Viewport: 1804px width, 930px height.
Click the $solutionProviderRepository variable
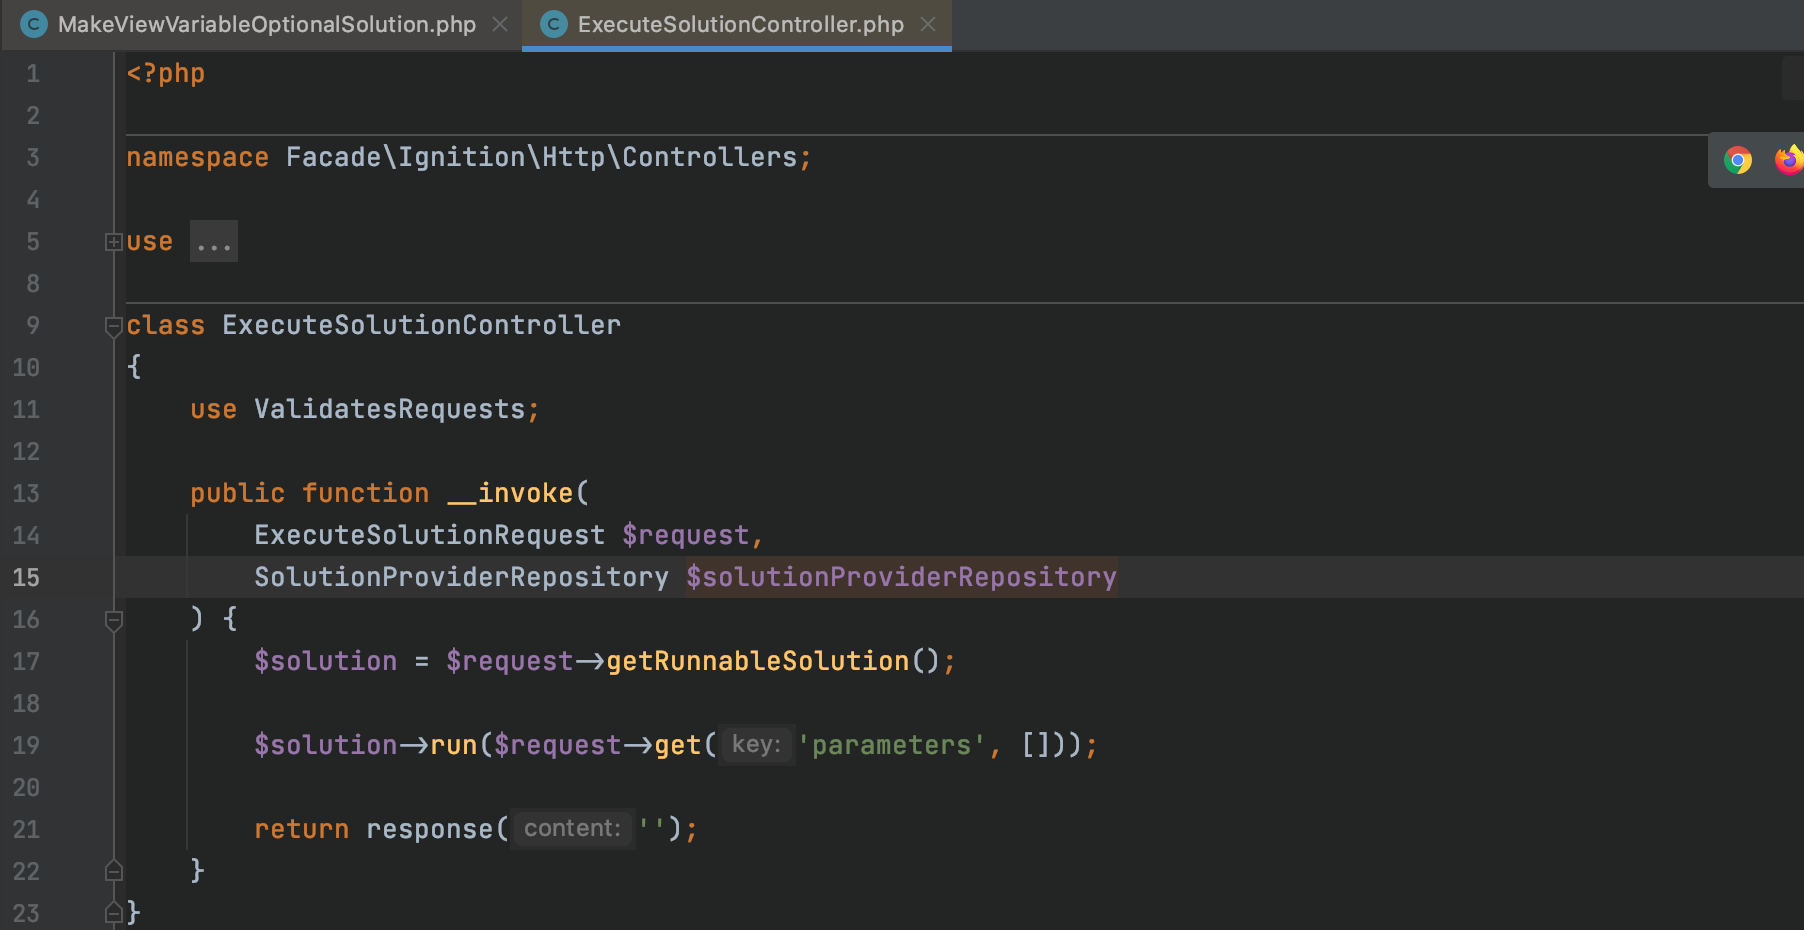click(x=901, y=578)
